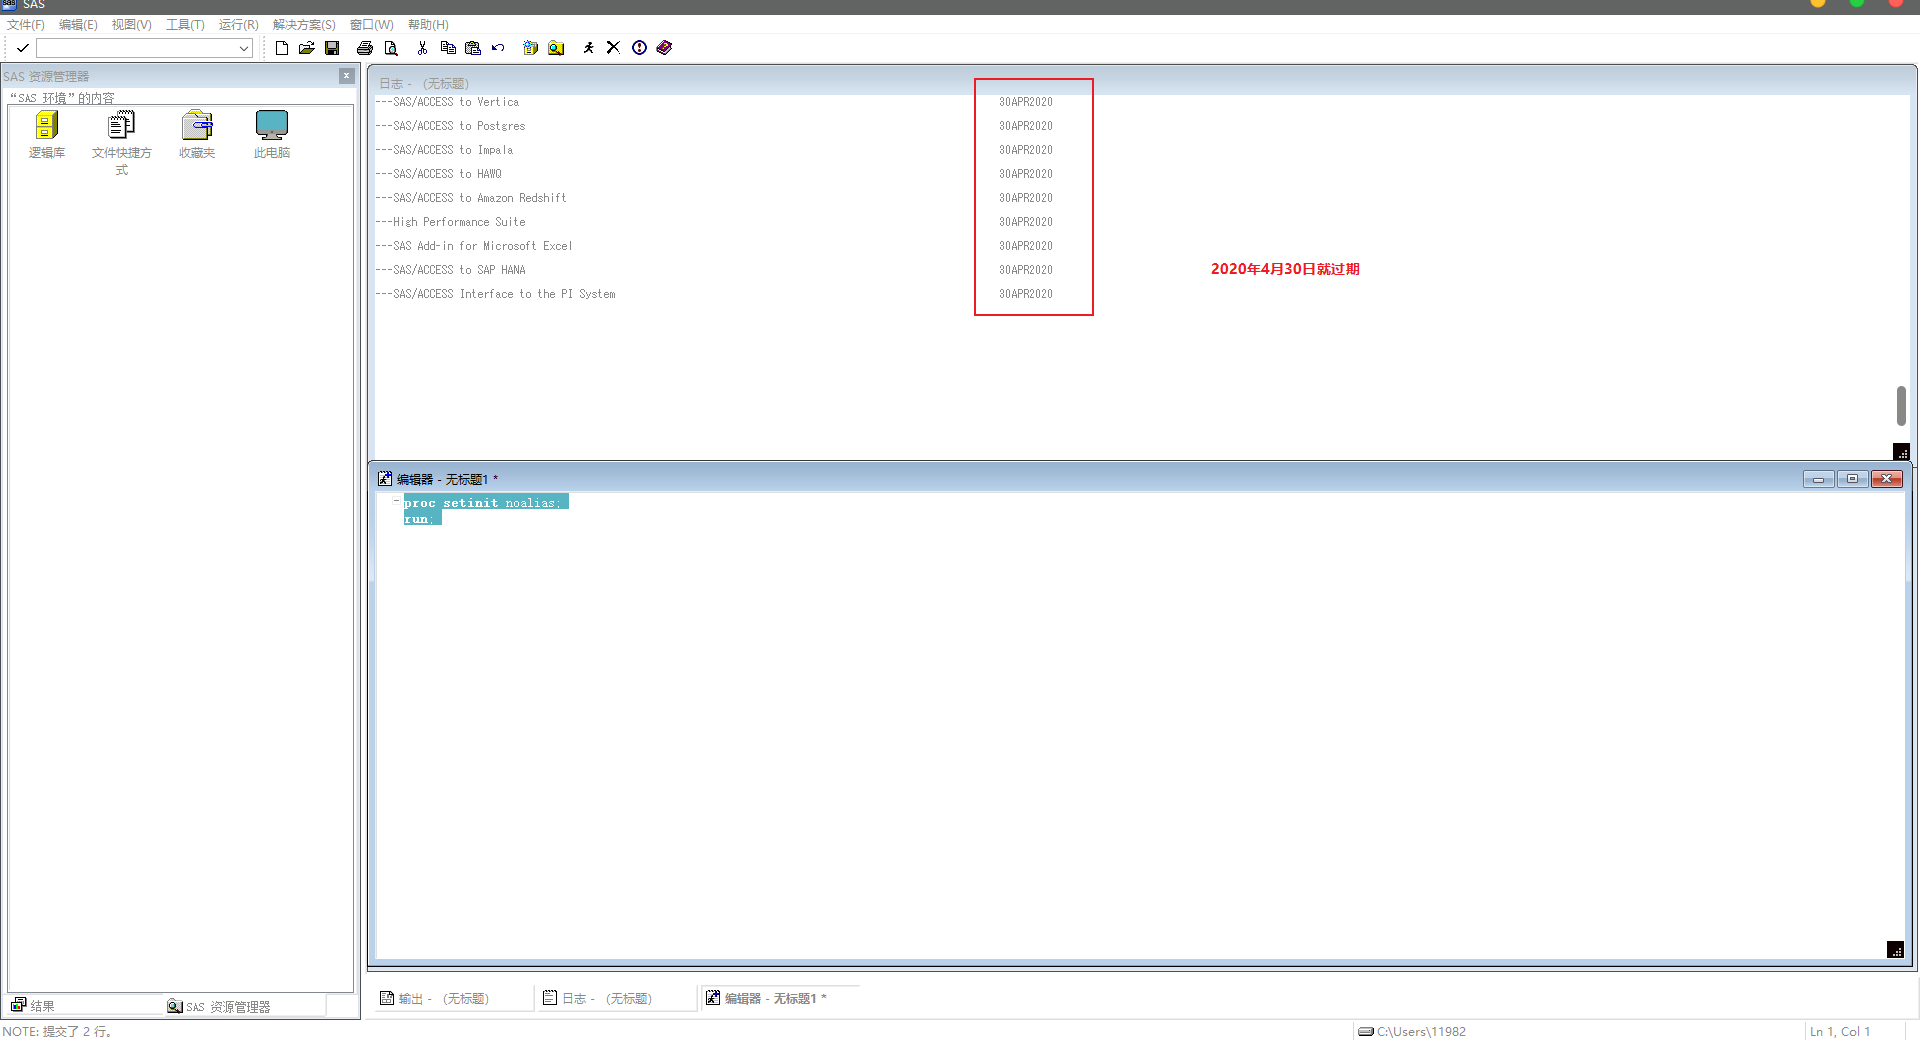
Task: Copy selection with the copy icon
Action: 448,48
